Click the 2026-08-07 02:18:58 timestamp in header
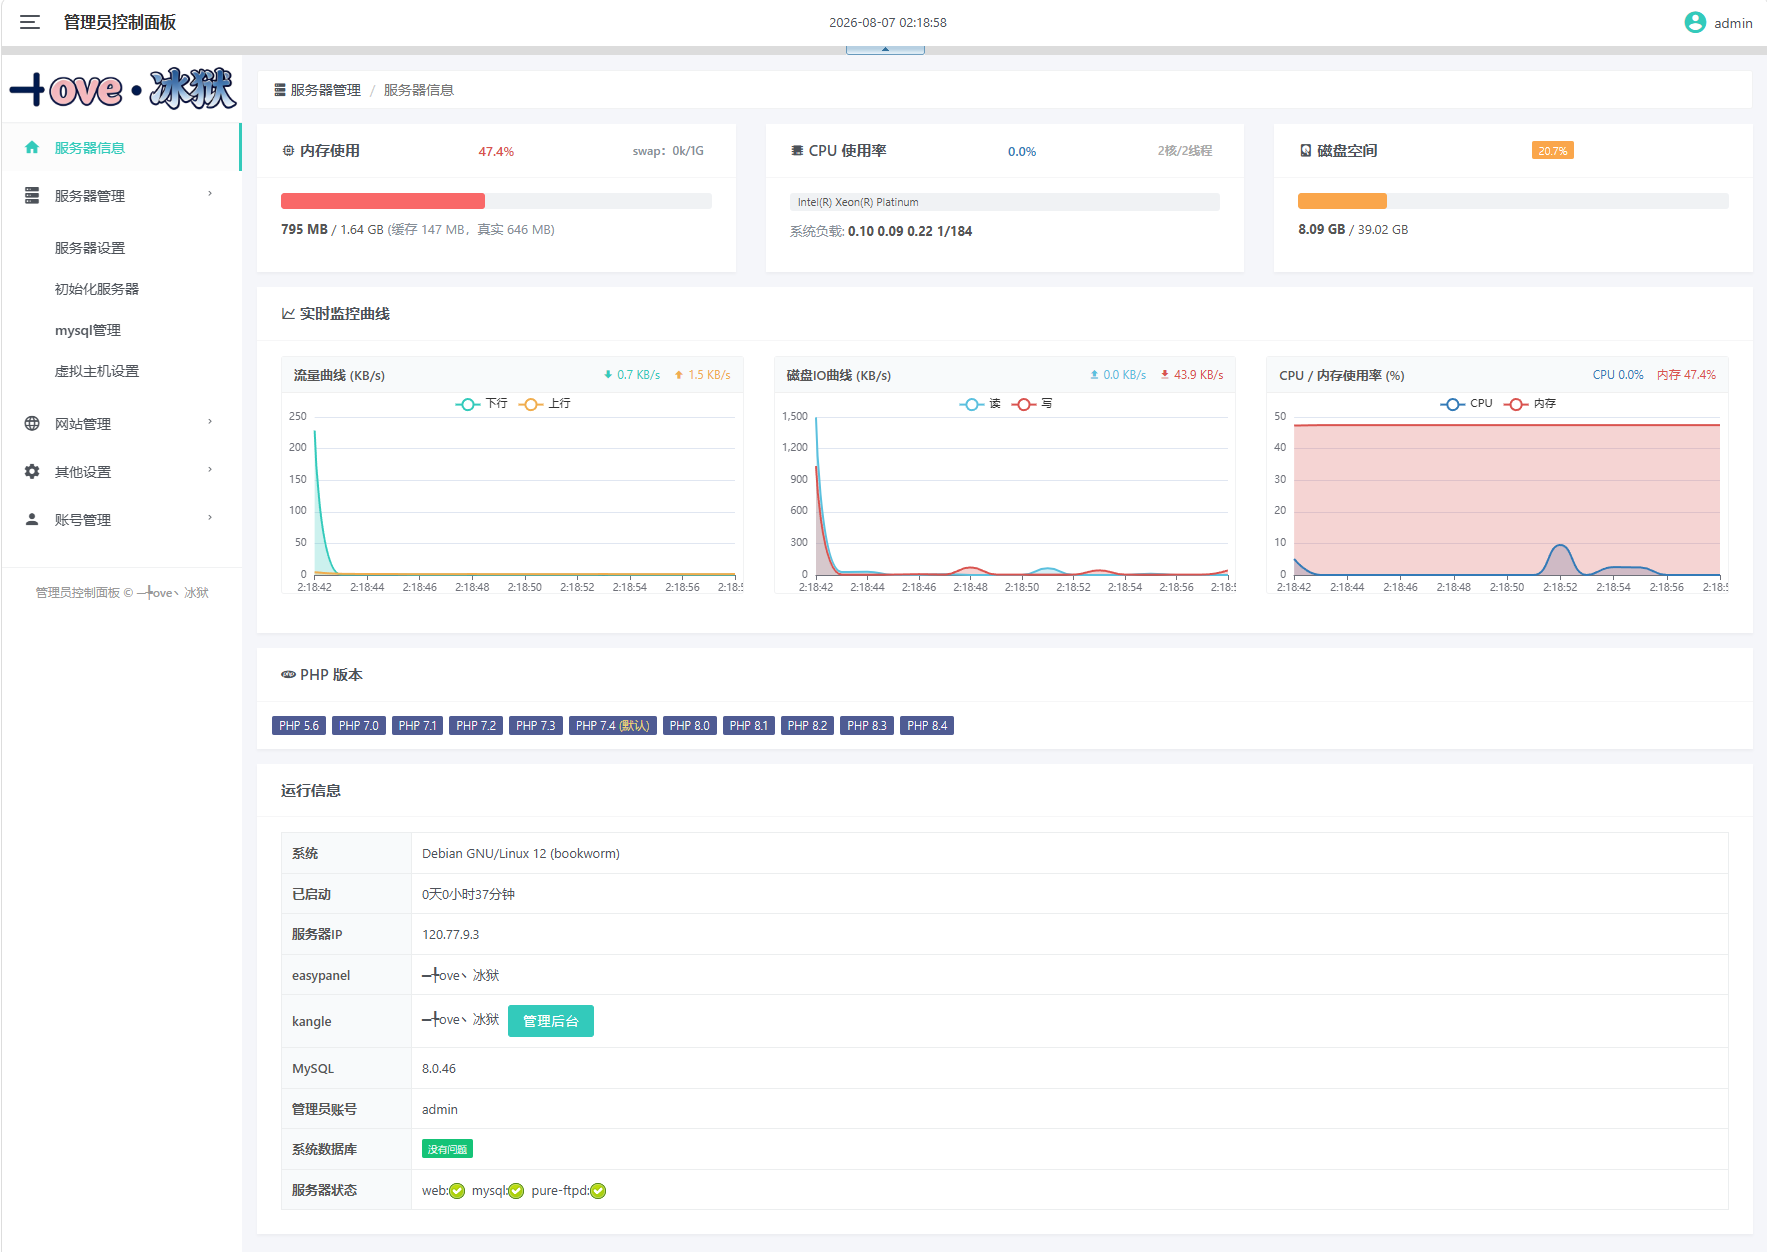Screen dimensions: 1767x1252 (x=888, y=22)
